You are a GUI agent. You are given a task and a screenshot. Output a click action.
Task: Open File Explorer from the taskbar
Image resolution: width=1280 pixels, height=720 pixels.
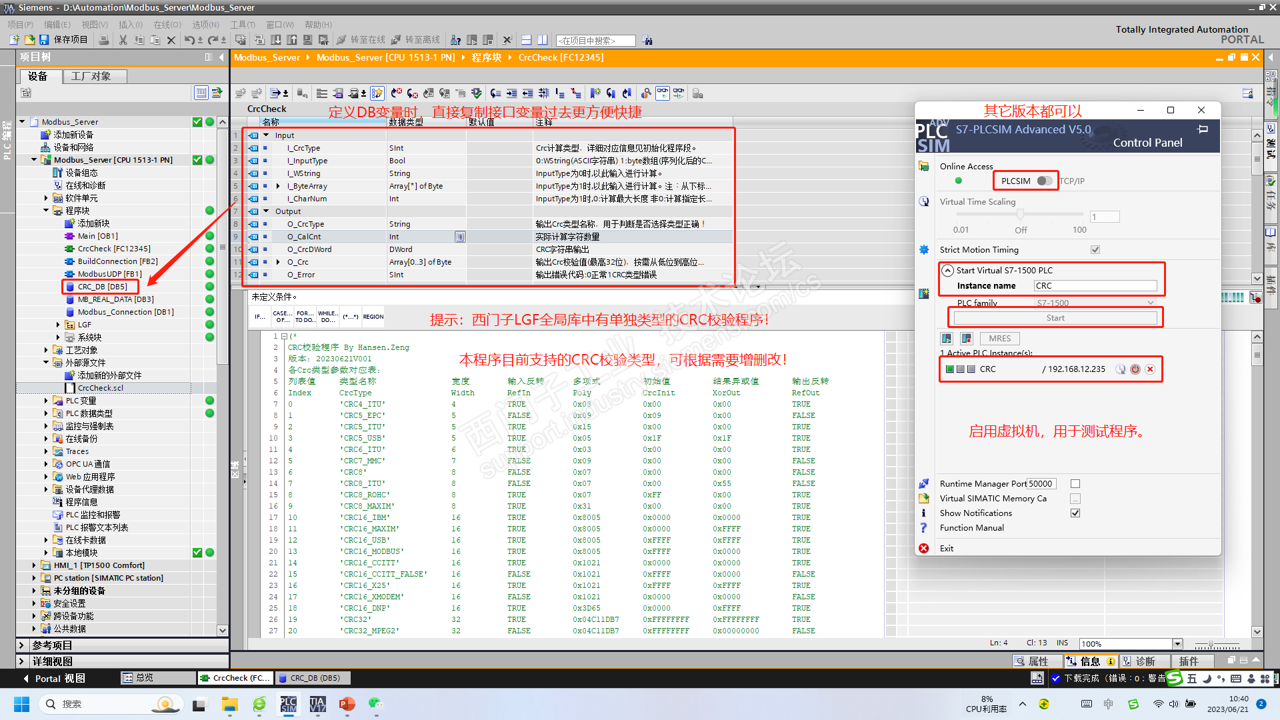[230, 704]
